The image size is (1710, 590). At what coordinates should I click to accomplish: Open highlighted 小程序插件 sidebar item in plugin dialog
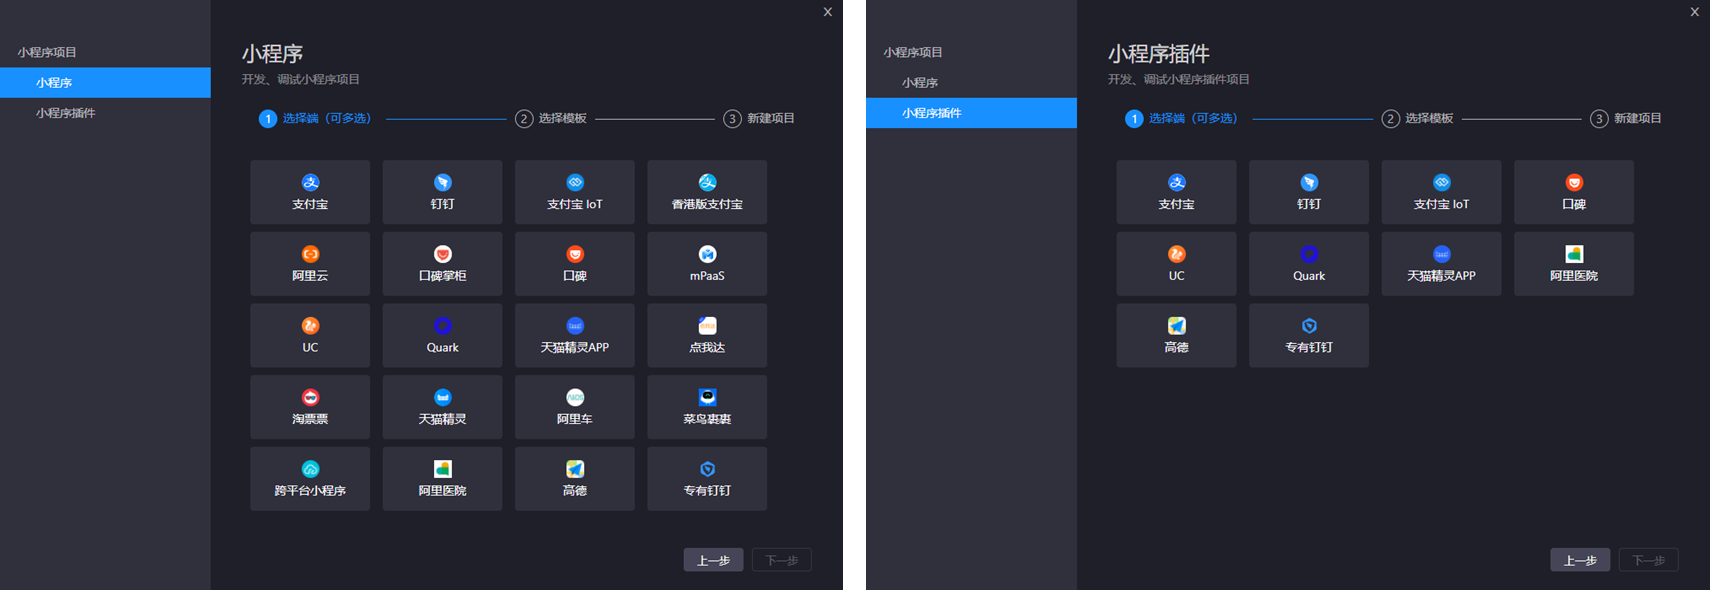971,113
